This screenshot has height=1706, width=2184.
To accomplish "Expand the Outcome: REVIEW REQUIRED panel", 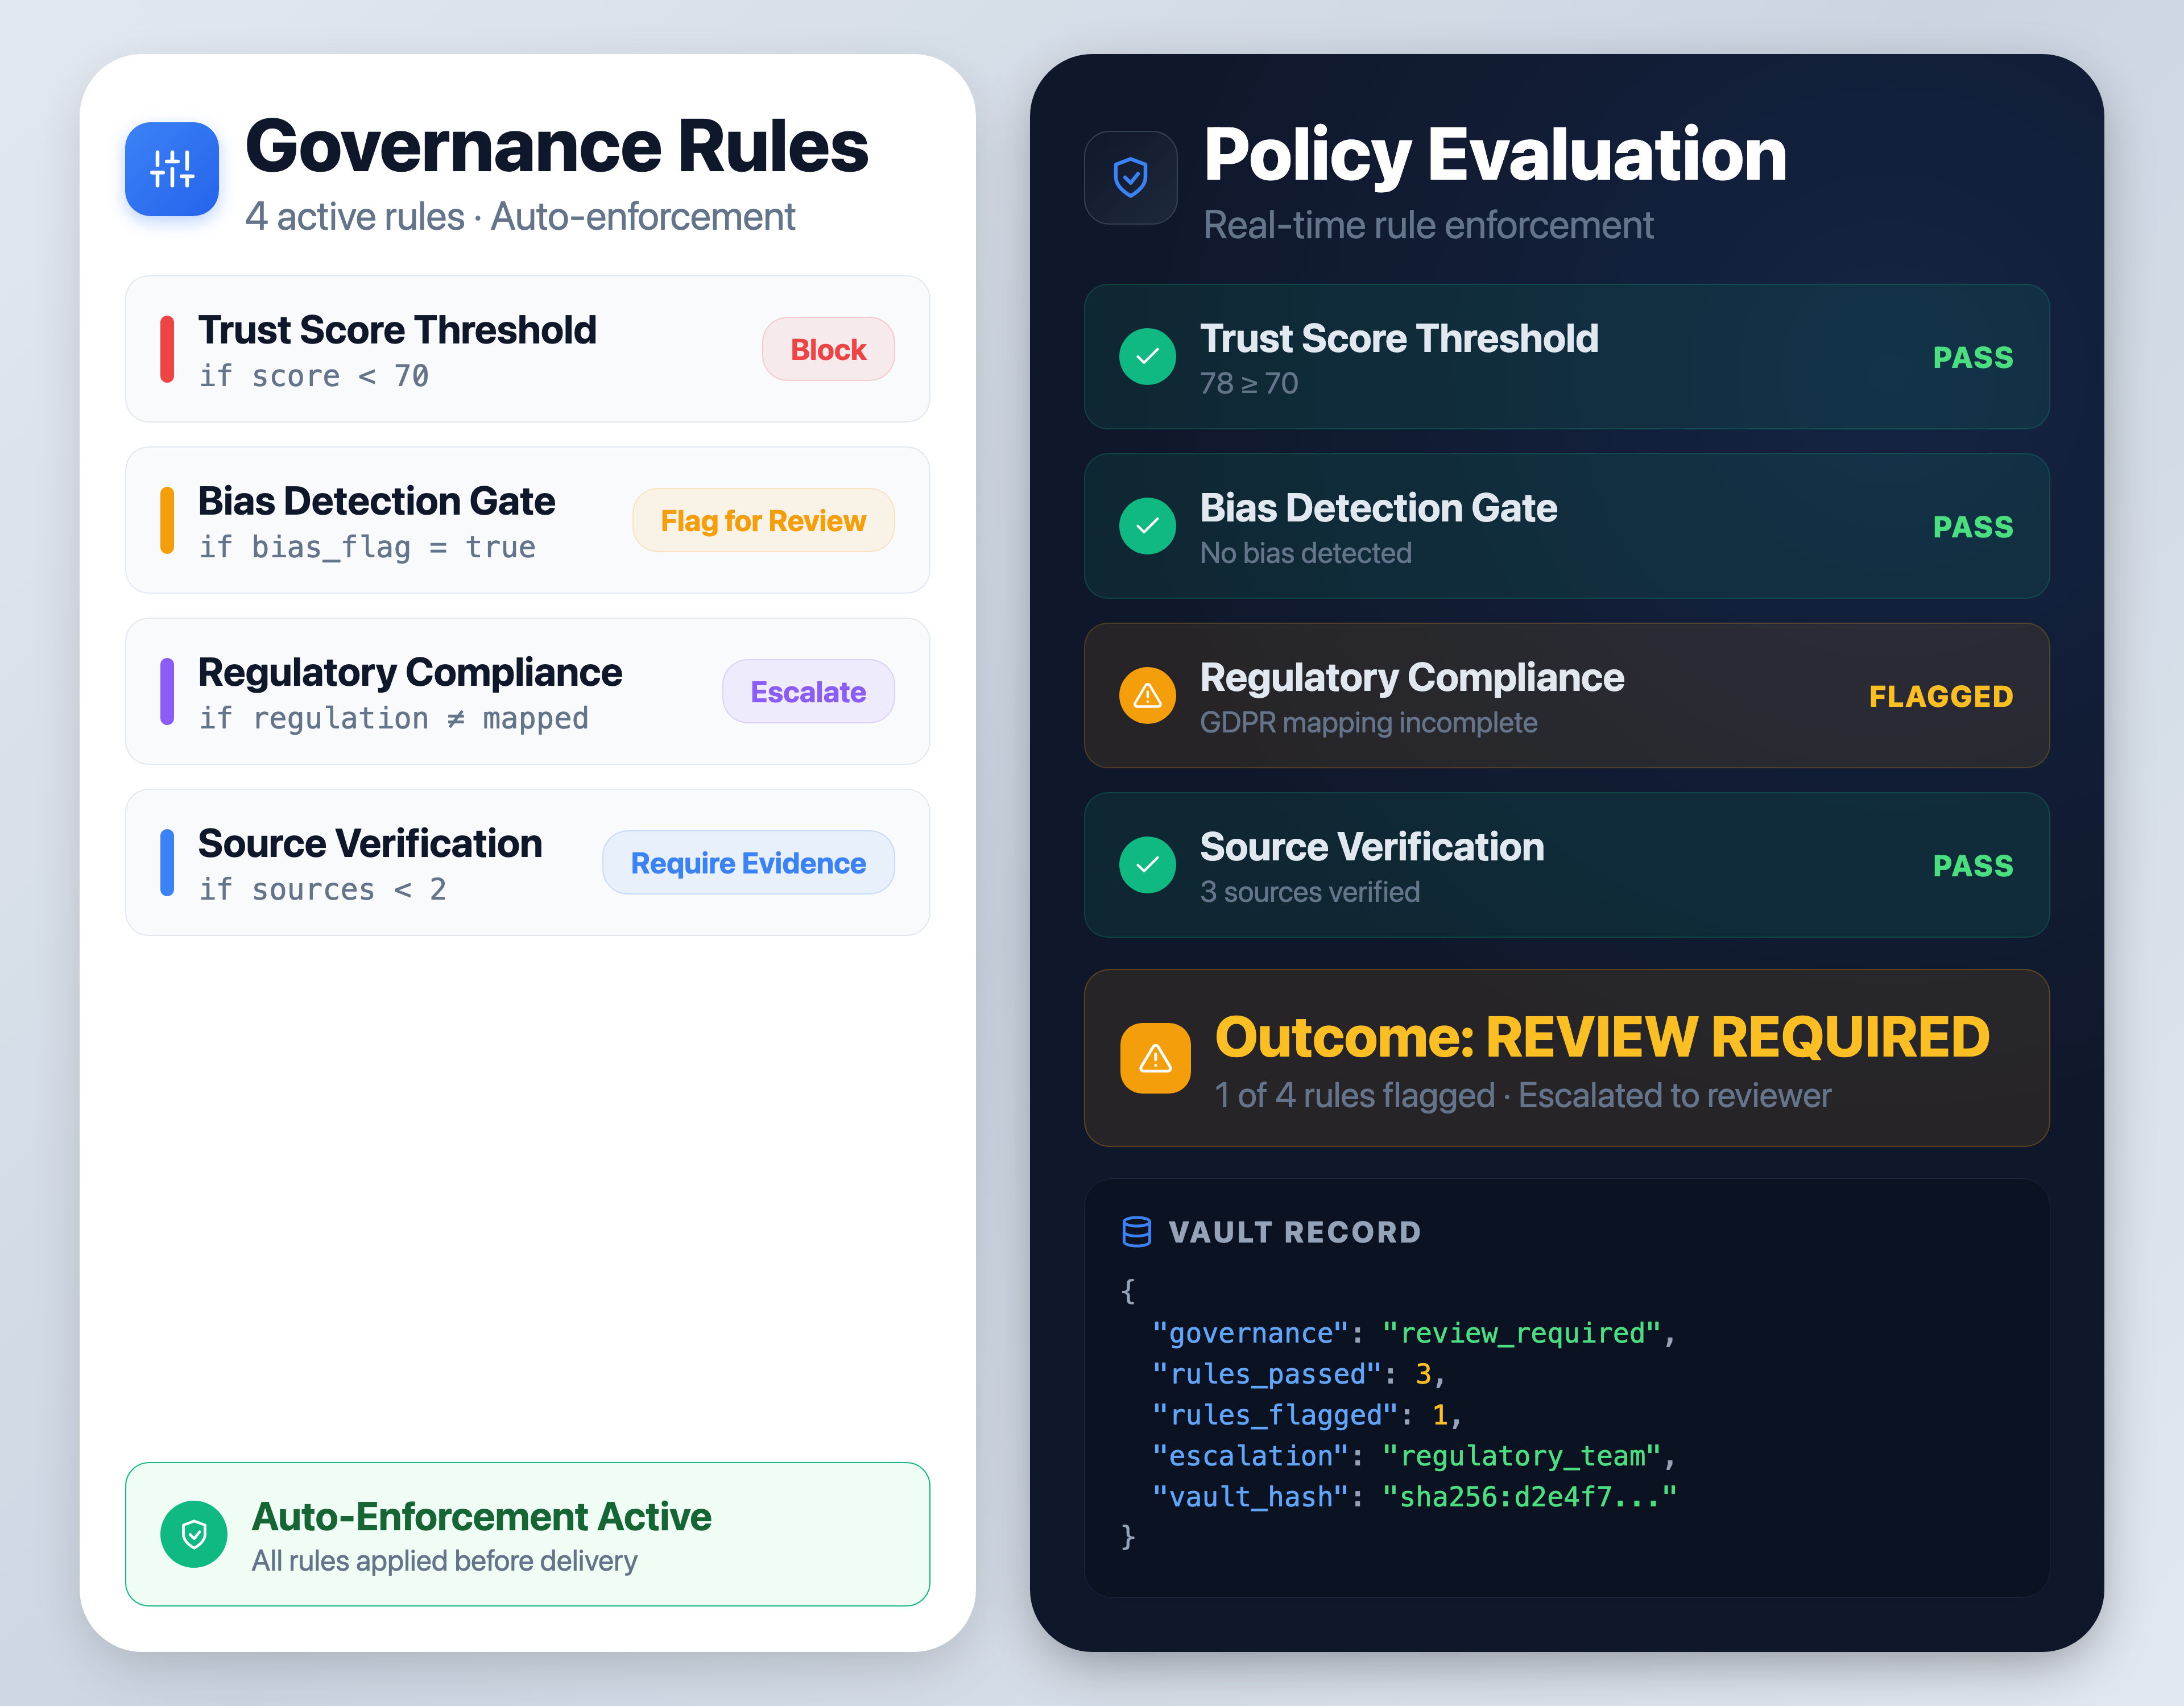I will point(1566,1058).
